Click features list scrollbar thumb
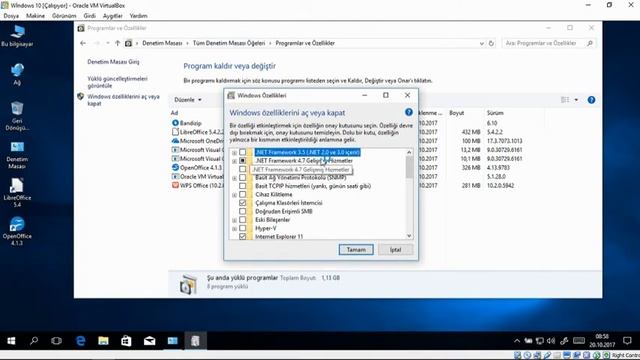This screenshot has height=360, width=640. tap(409, 167)
